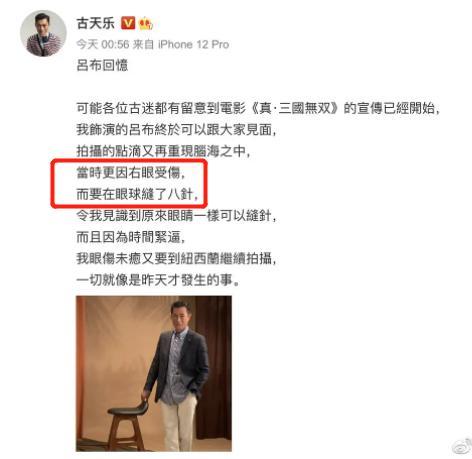Screen dimensions: 472x459
Task: Click the 《真·三國無双》 movie title text
Action: point(294,108)
